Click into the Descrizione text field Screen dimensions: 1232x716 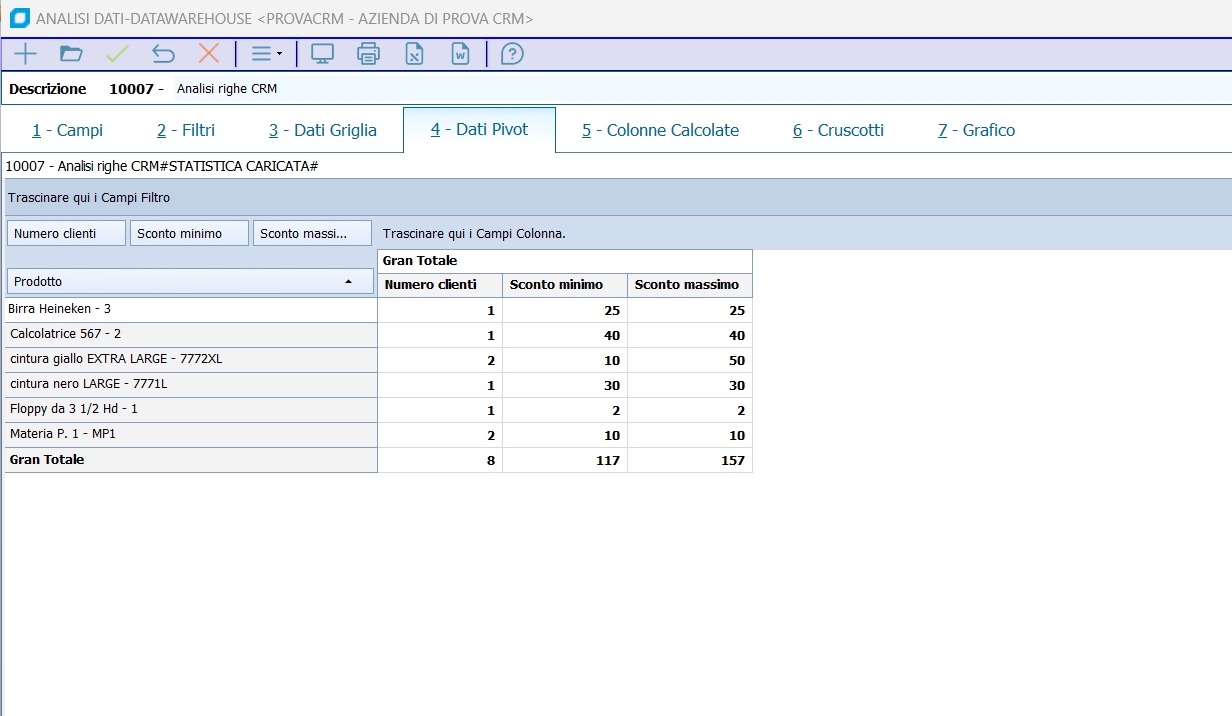600,89
